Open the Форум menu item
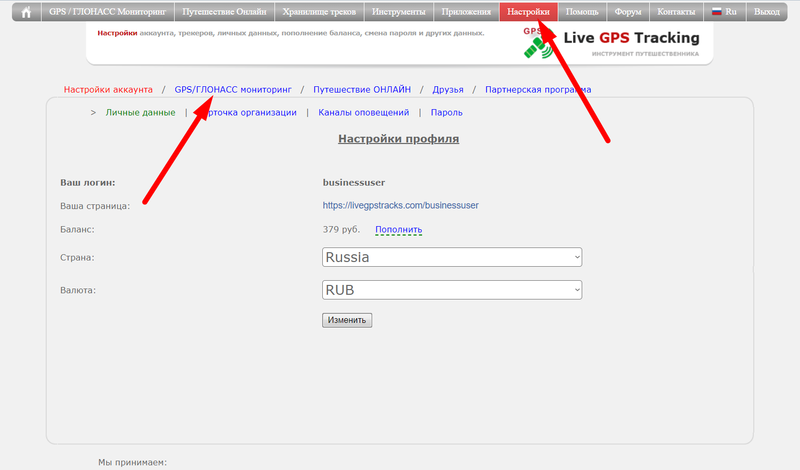Screen dimensions: 800x470 628,12
